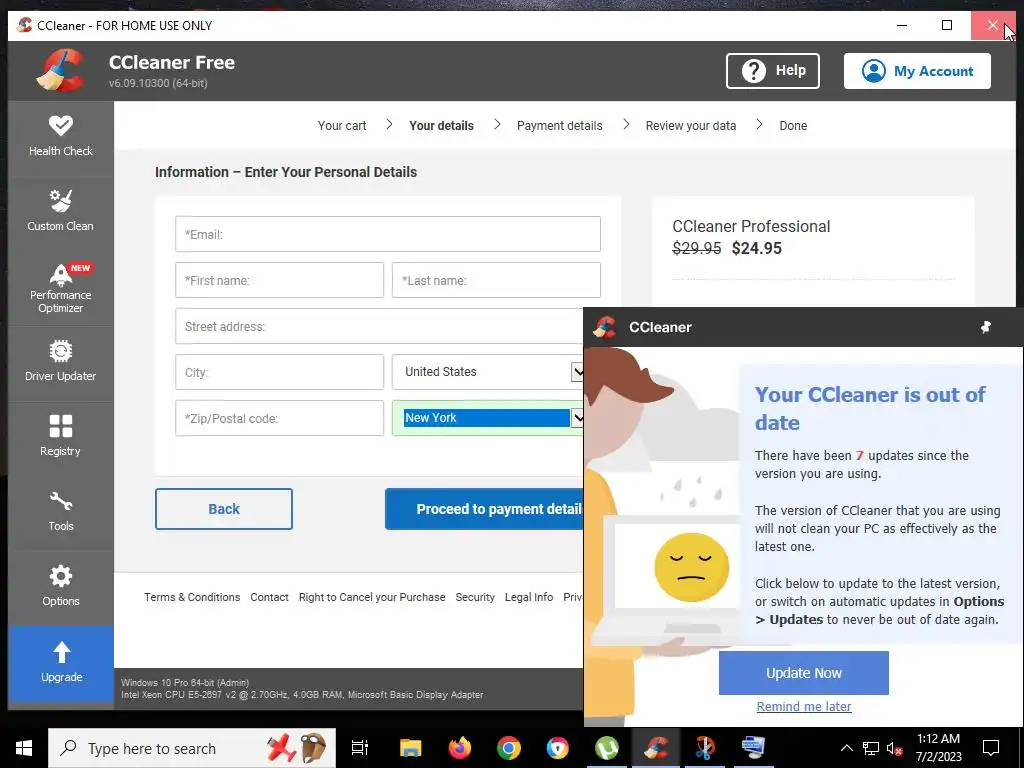
Task: Click the CCleaner logo in header
Action: [x=61, y=71]
